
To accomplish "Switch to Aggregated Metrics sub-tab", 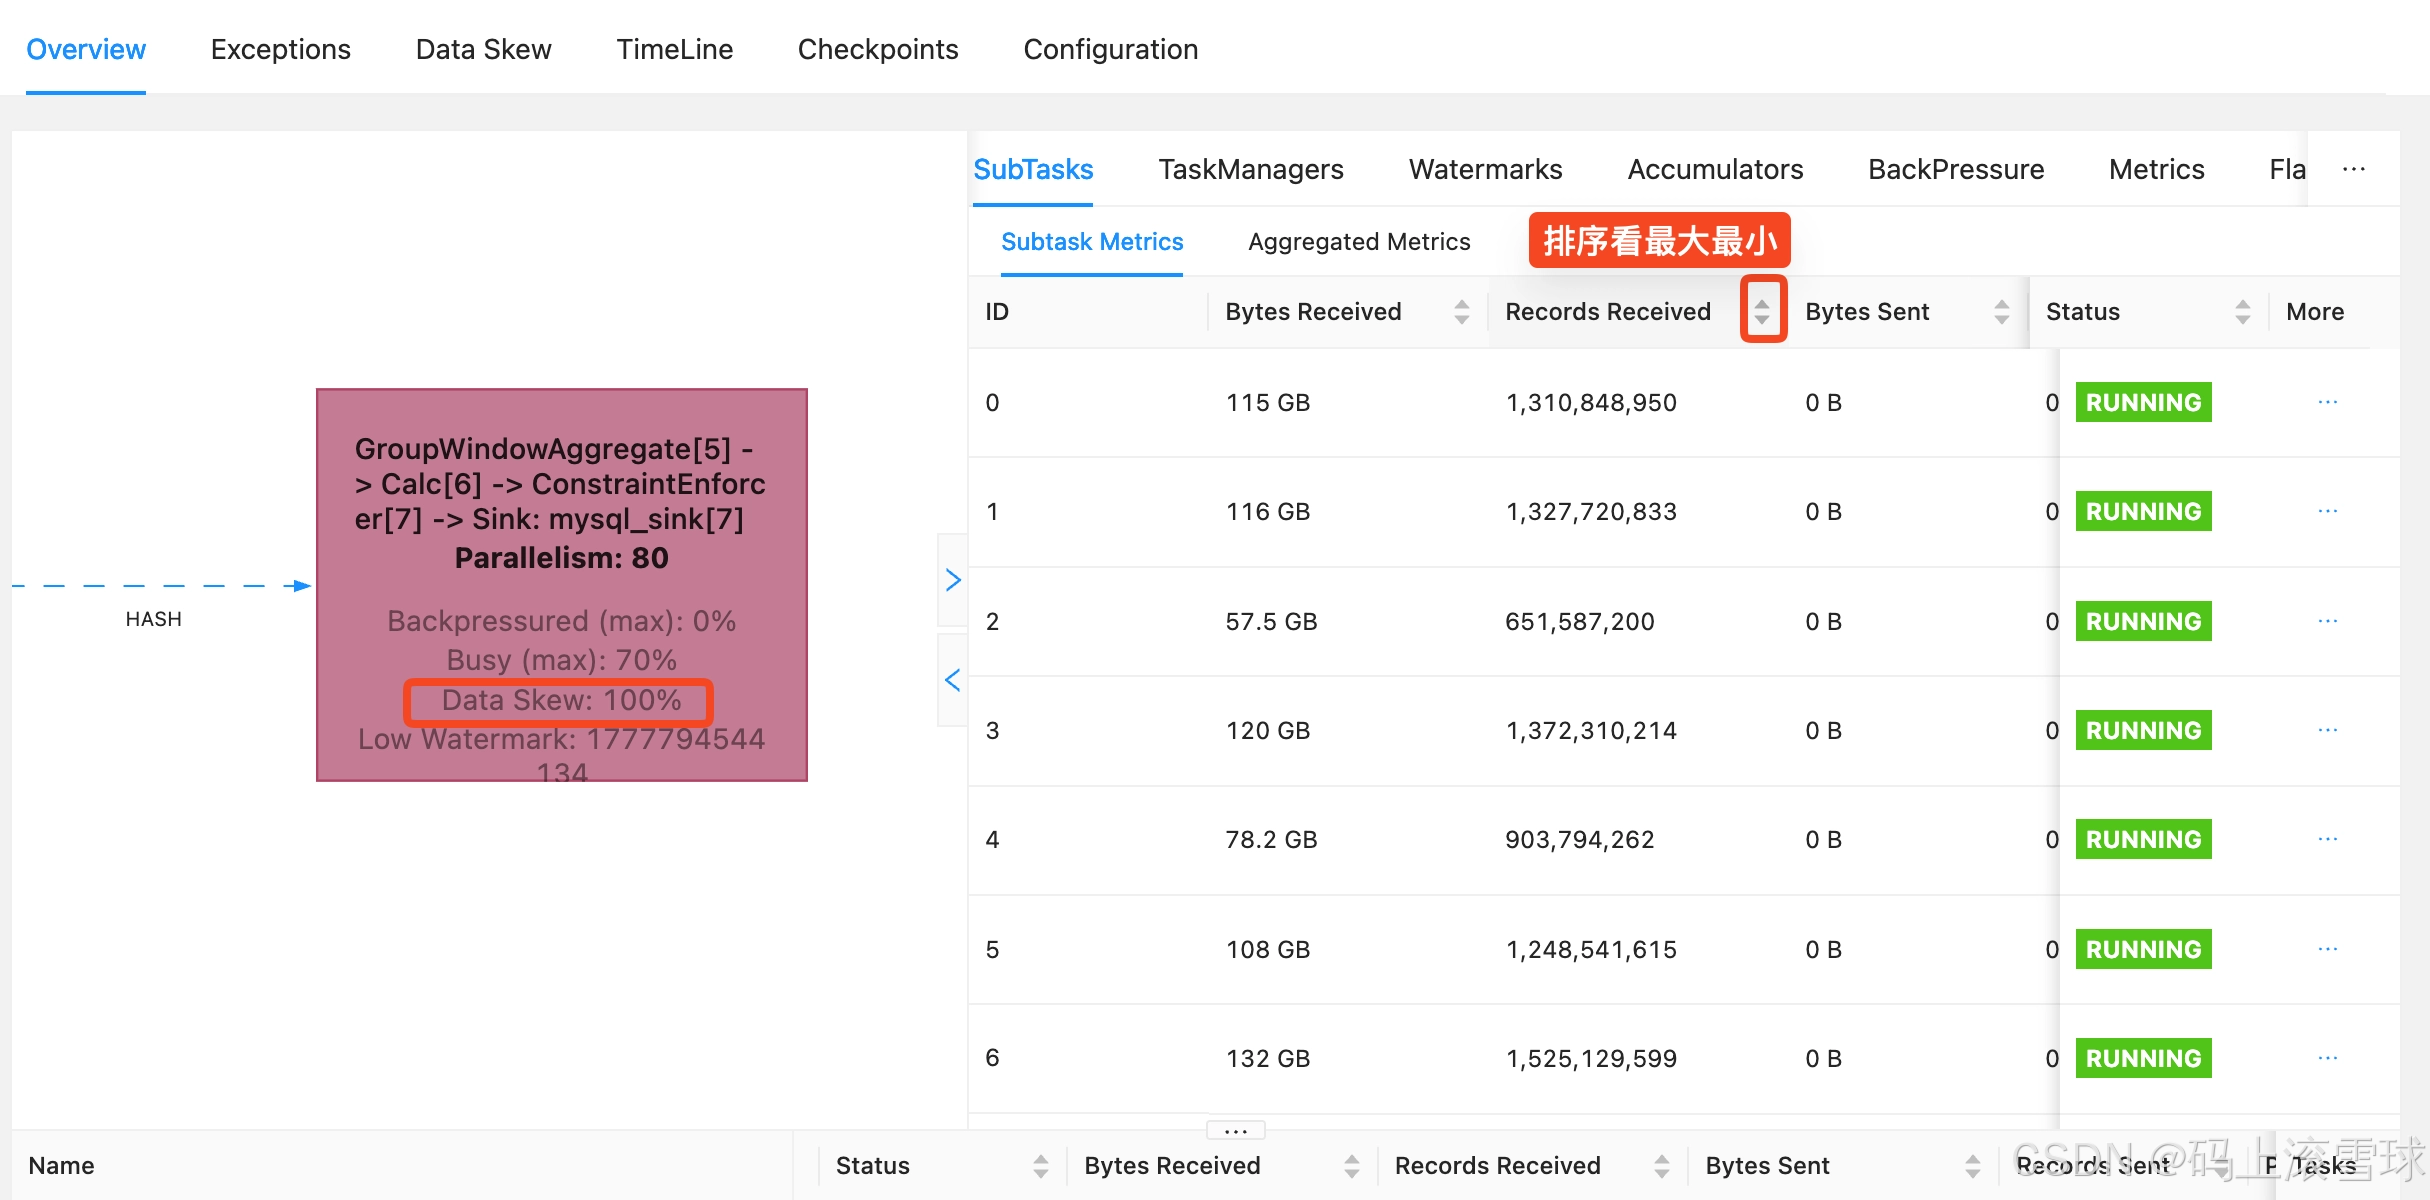I will click(1359, 241).
